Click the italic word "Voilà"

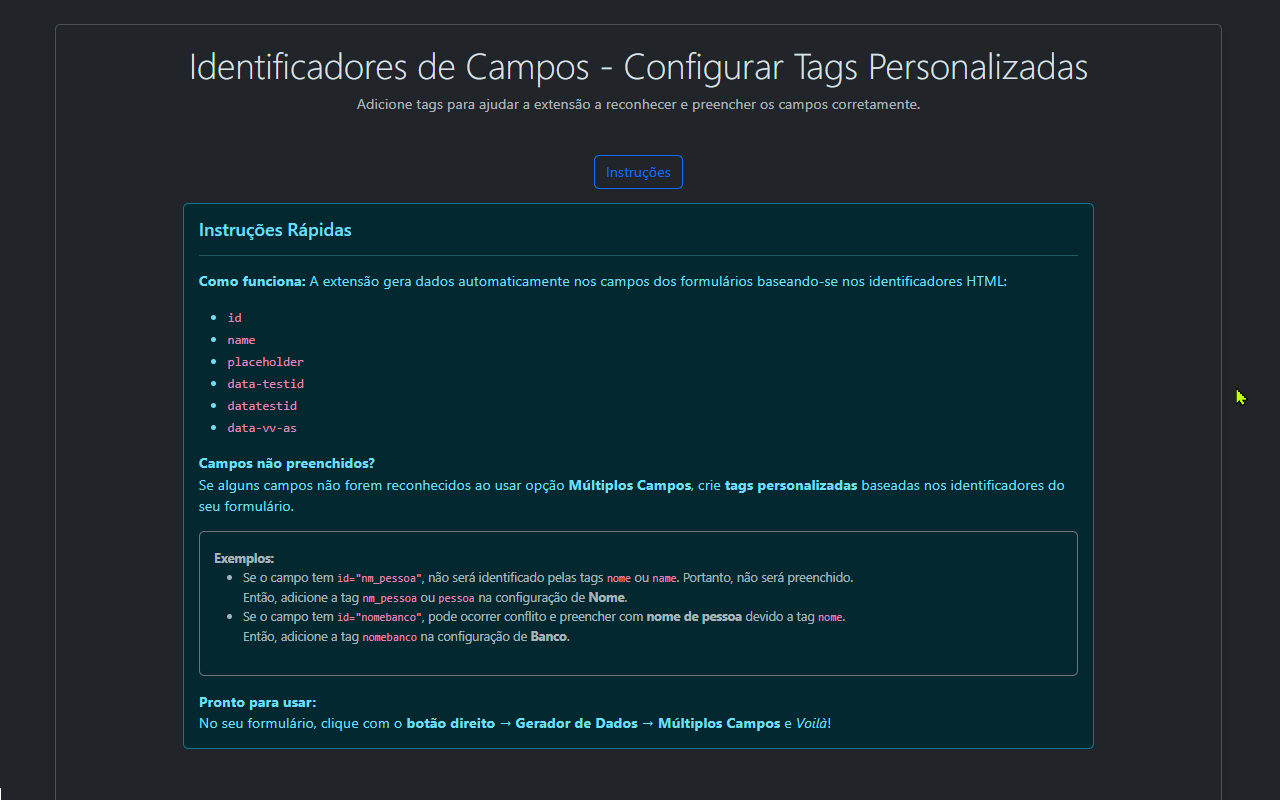coord(812,723)
